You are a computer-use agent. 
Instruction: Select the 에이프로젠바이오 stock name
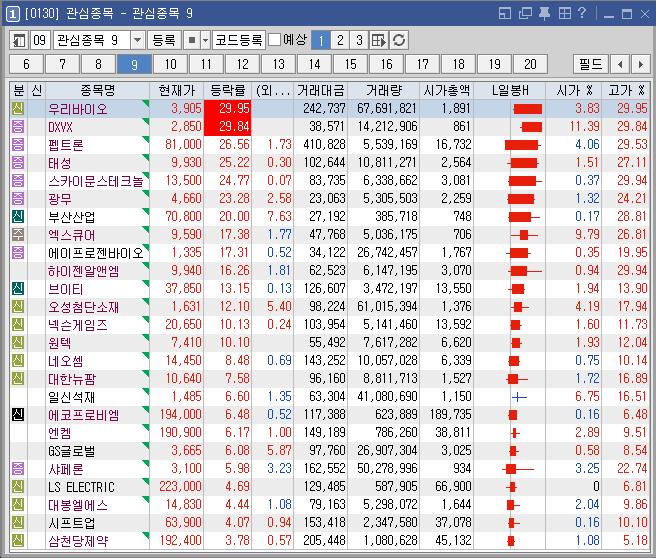(96, 253)
